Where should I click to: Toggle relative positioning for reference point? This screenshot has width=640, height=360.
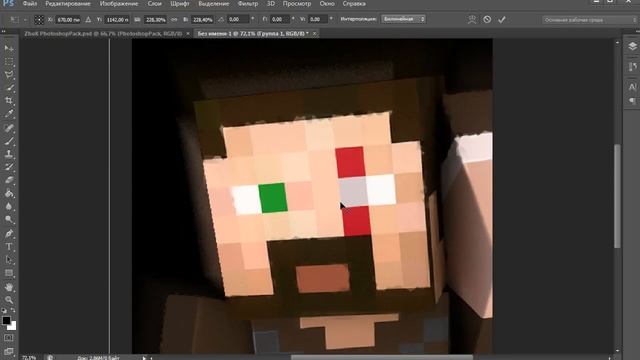(x=88, y=20)
